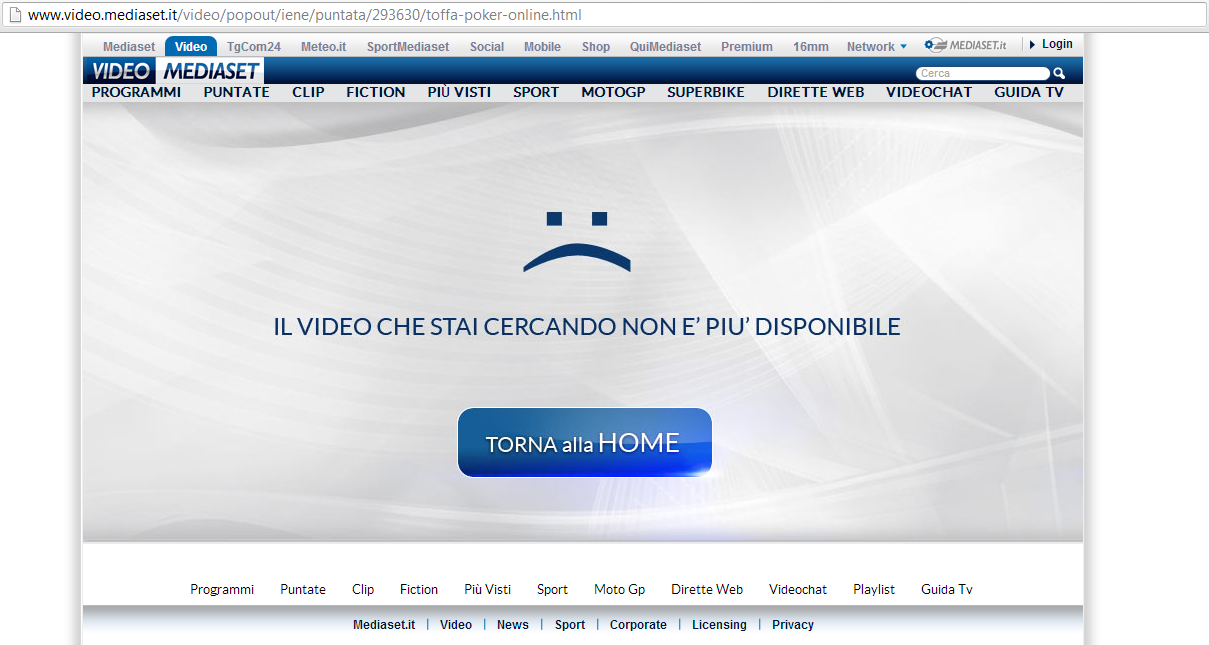This screenshot has width=1209, height=645.
Task: Open Premium in top bar
Action: (x=747, y=47)
